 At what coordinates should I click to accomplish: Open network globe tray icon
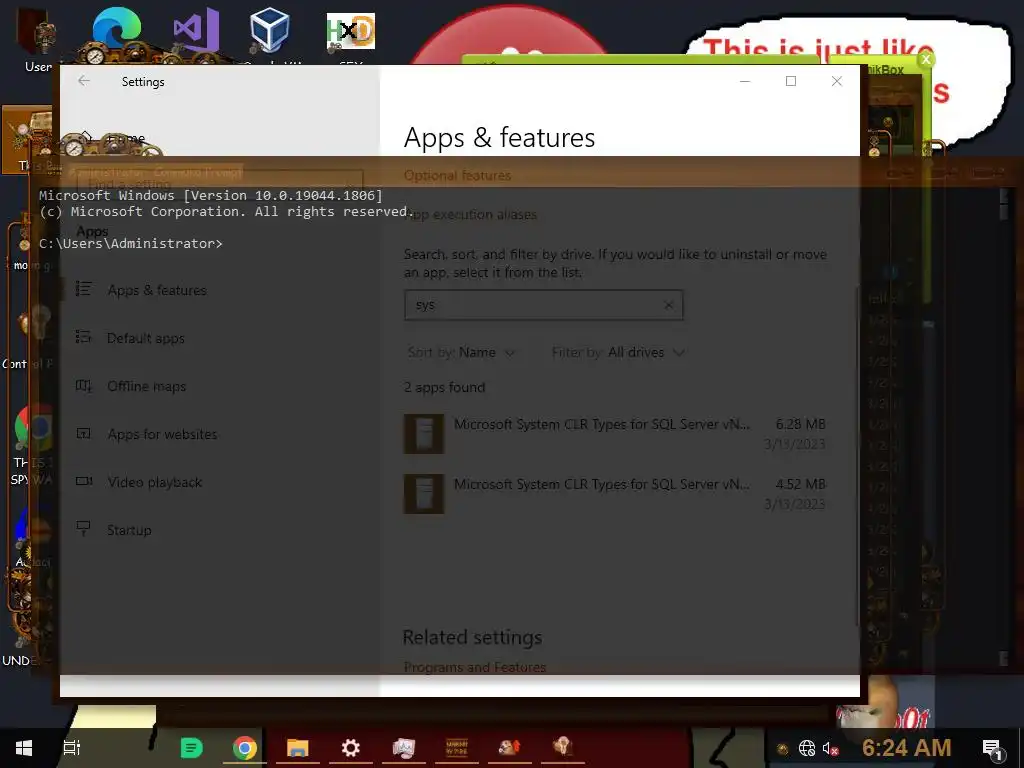[807, 748]
